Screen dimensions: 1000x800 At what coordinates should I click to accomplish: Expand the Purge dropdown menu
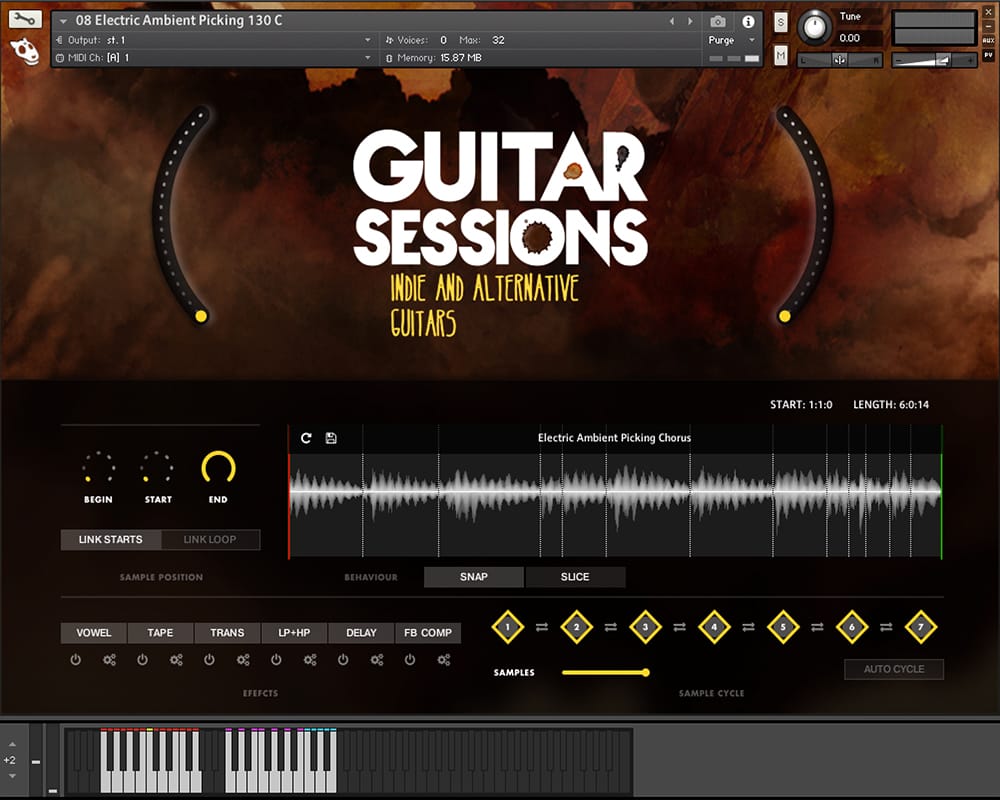(752, 40)
